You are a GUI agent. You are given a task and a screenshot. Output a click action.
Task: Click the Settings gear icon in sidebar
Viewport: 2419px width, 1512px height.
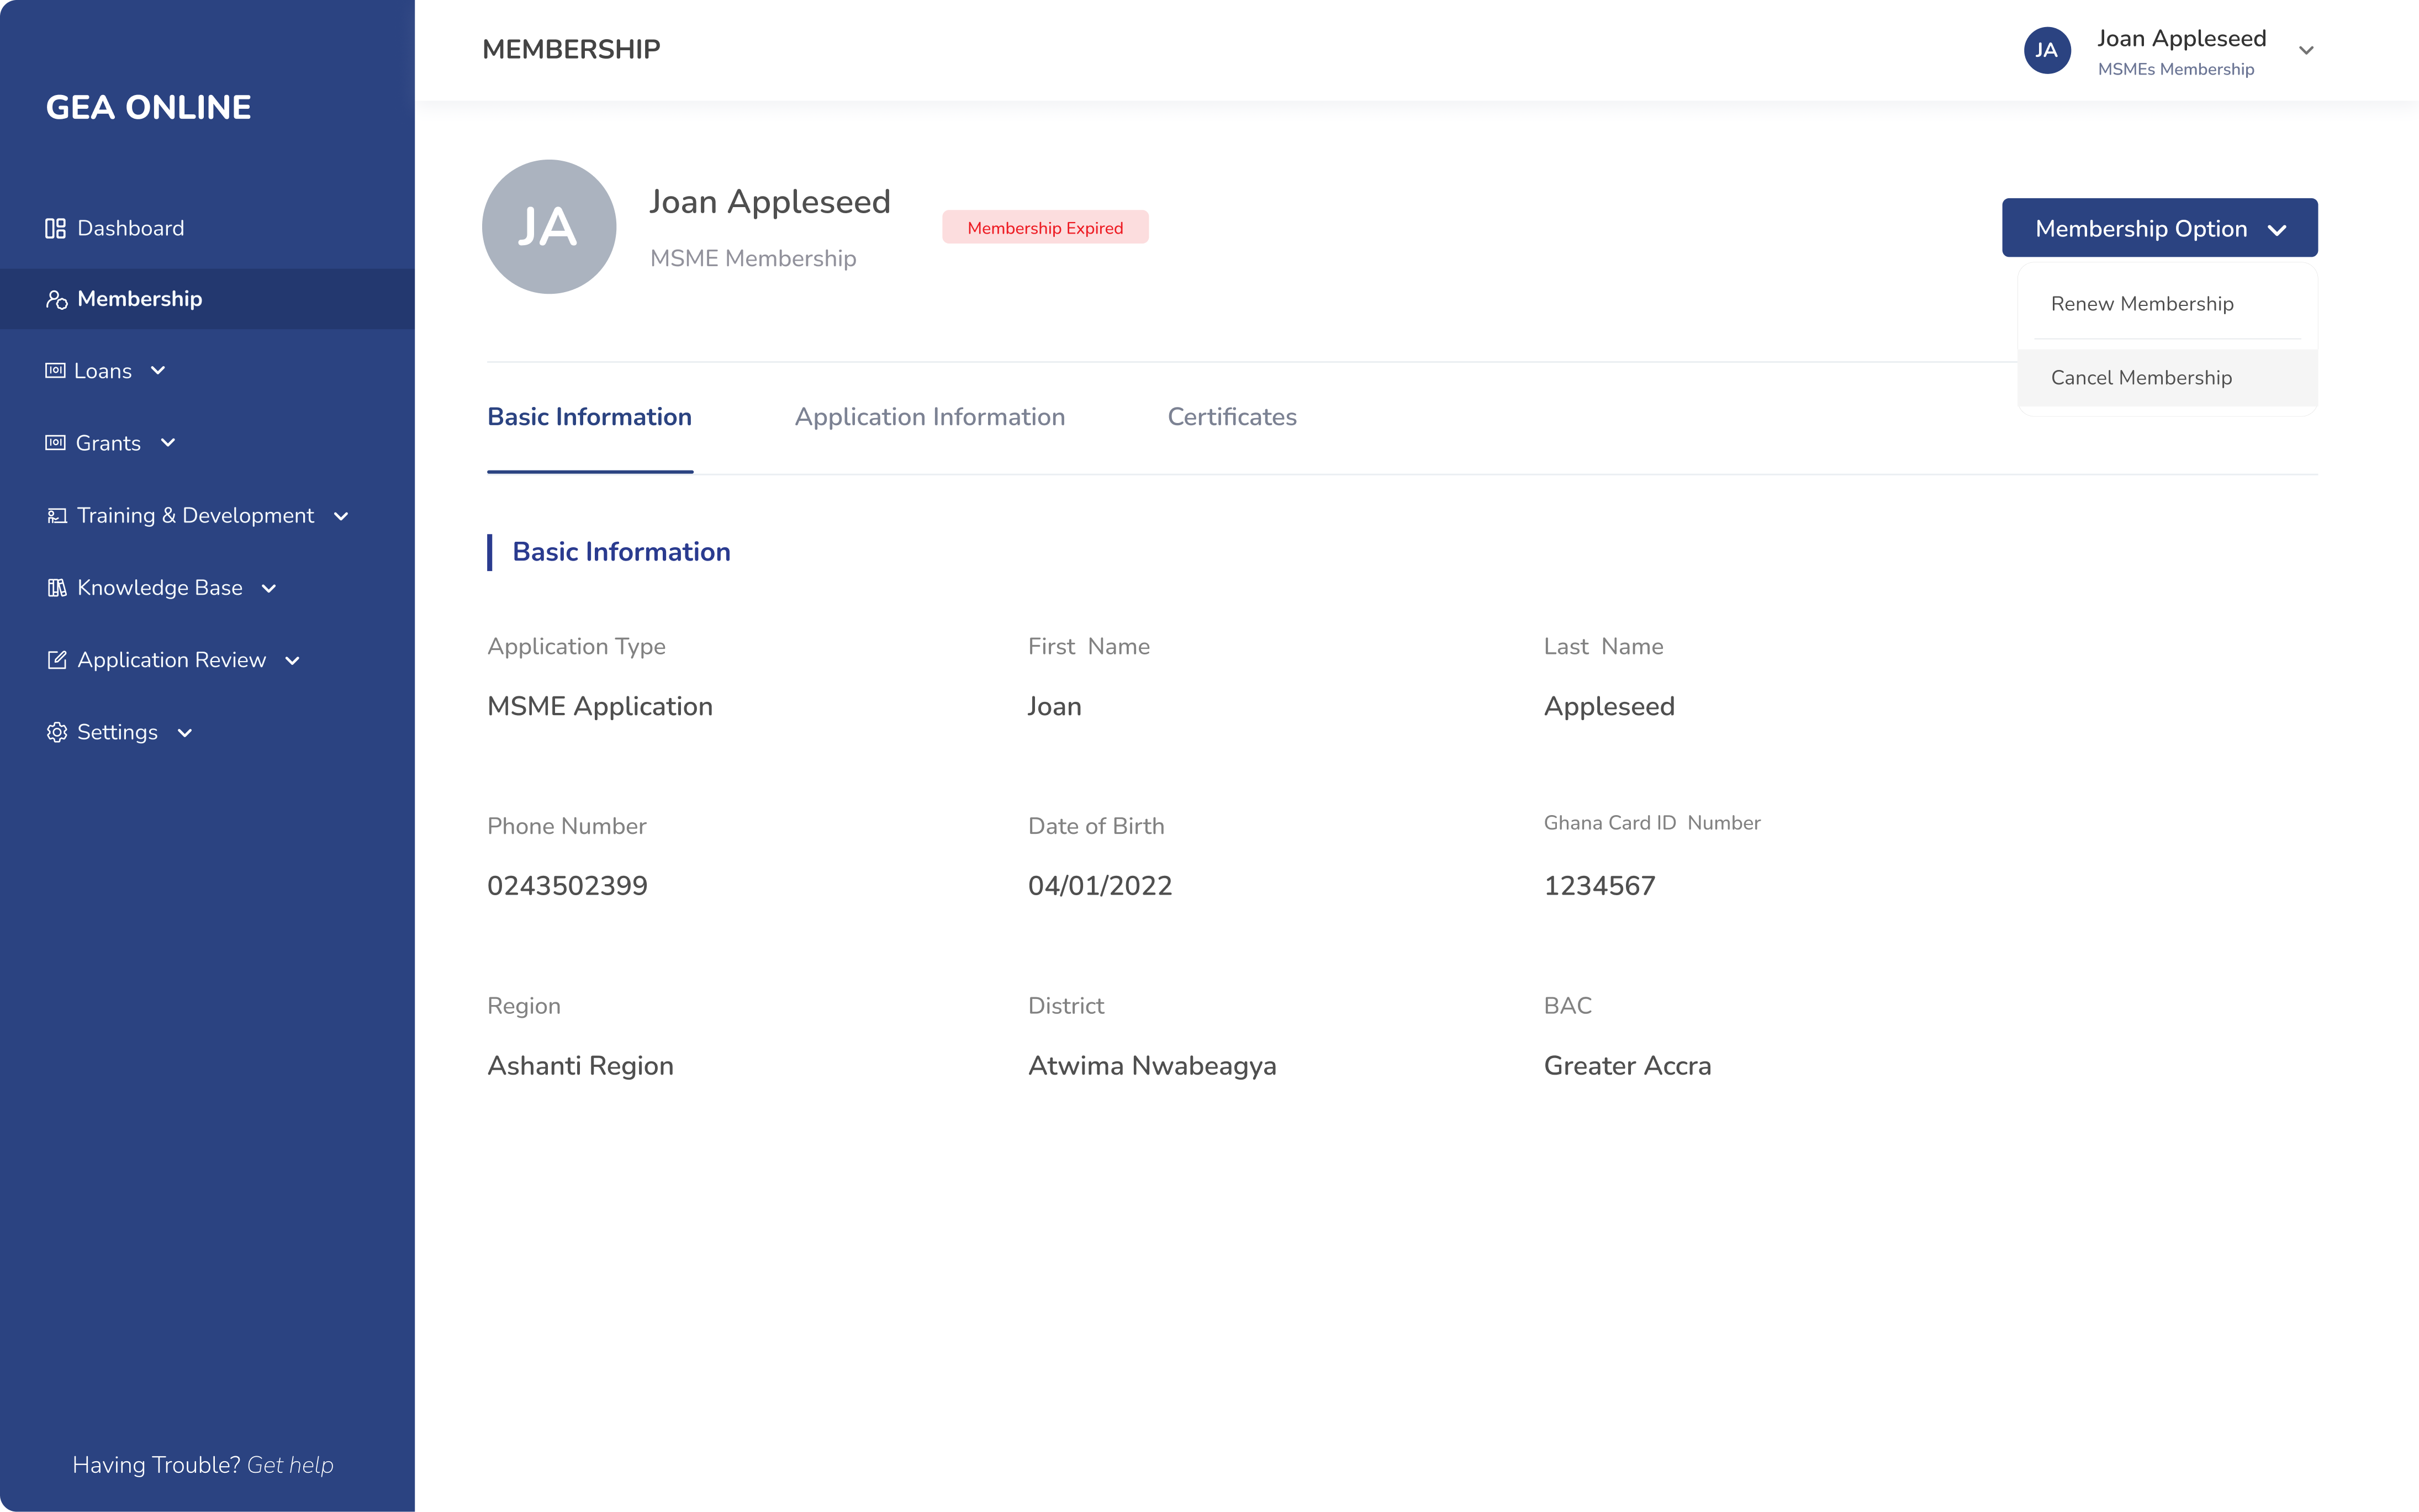point(57,732)
